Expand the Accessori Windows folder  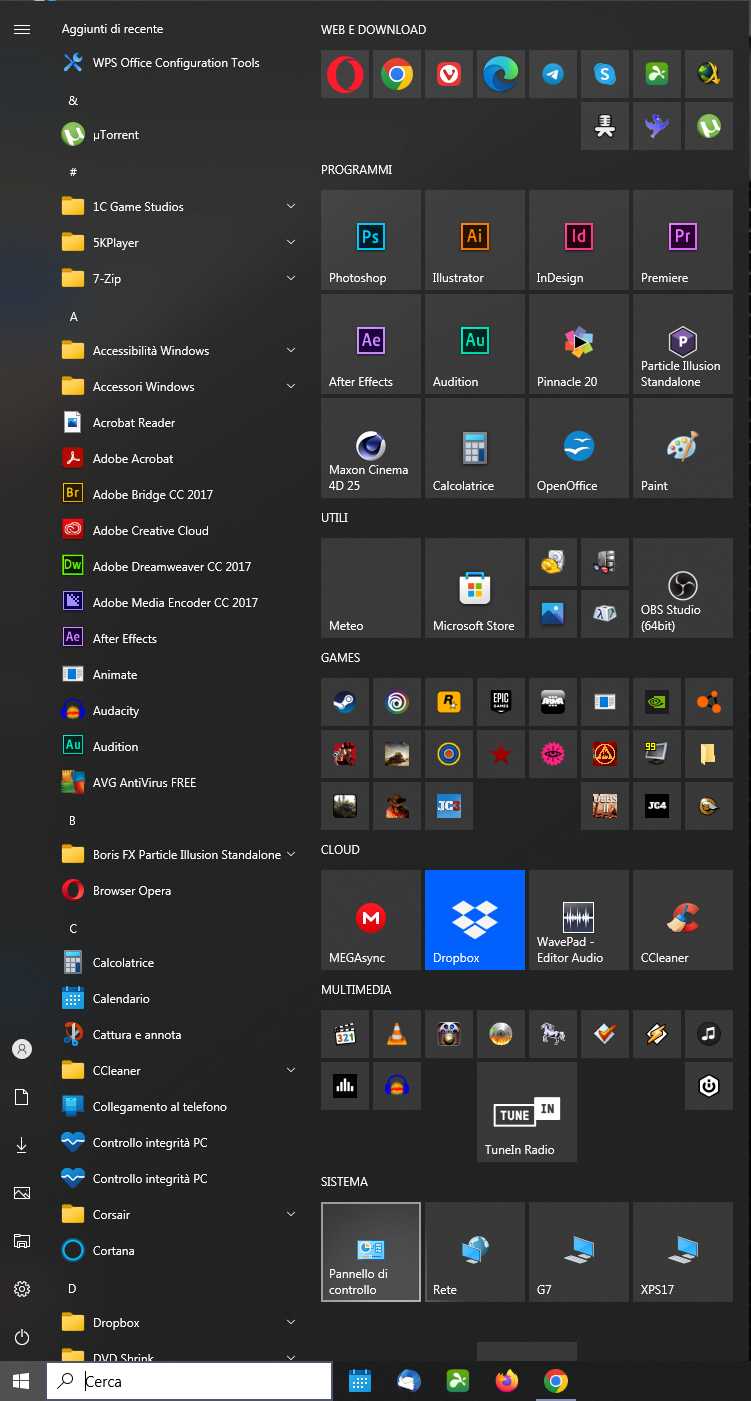tap(180, 387)
